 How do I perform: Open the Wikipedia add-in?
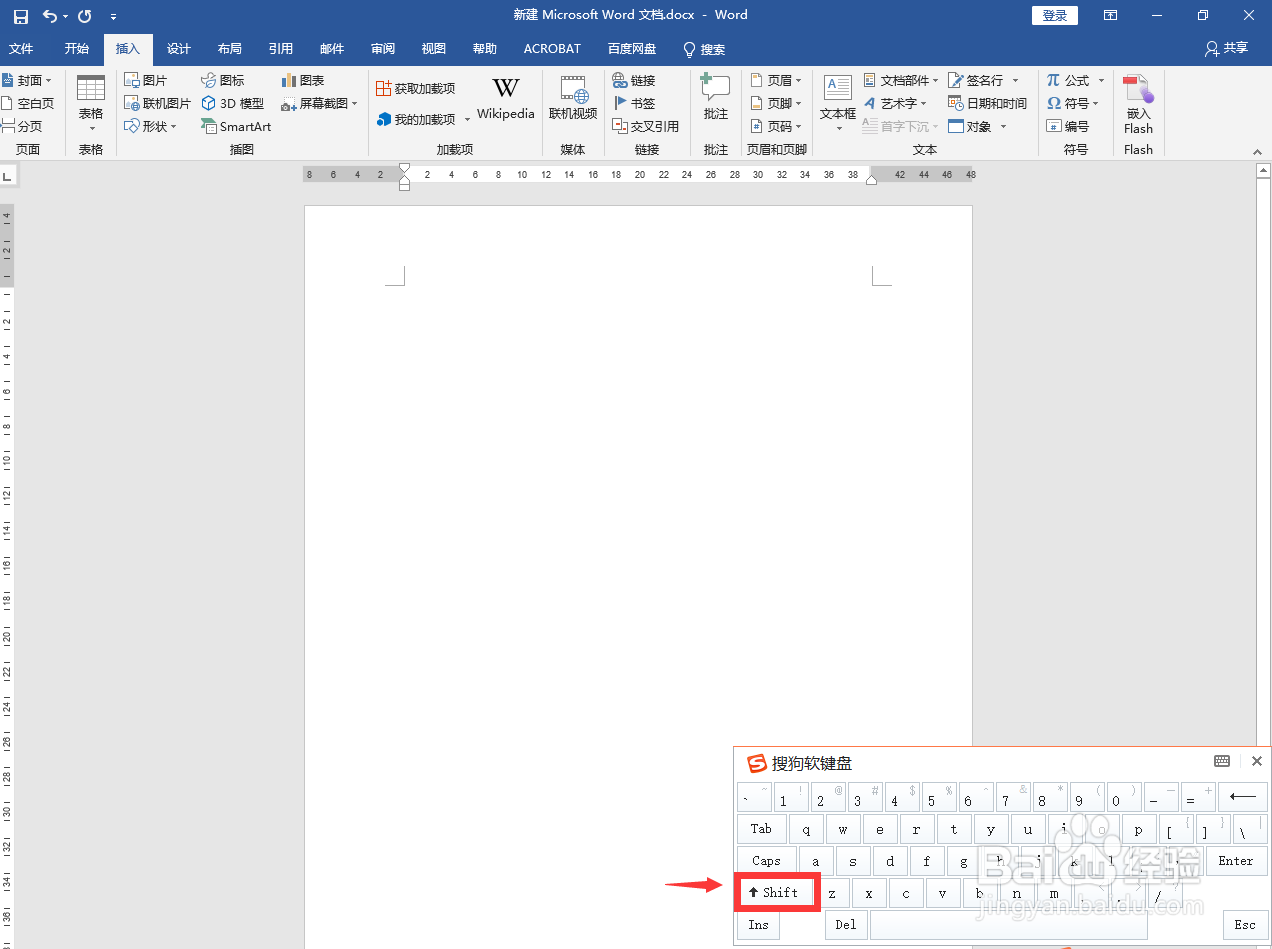[506, 100]
